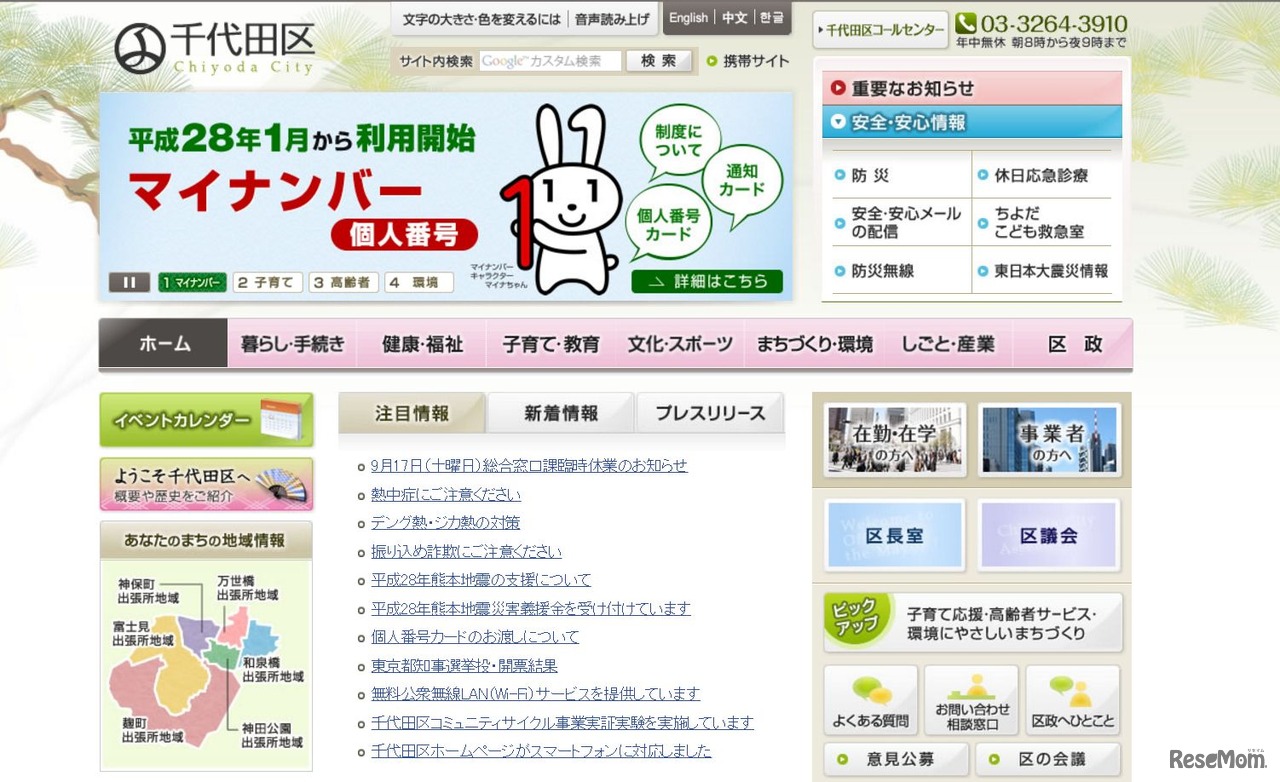Image resolution: width=1280 pixels, height=782 pixels.
Task: Select 和泉橋出張所地域 on the map
Action: point(272,669)
